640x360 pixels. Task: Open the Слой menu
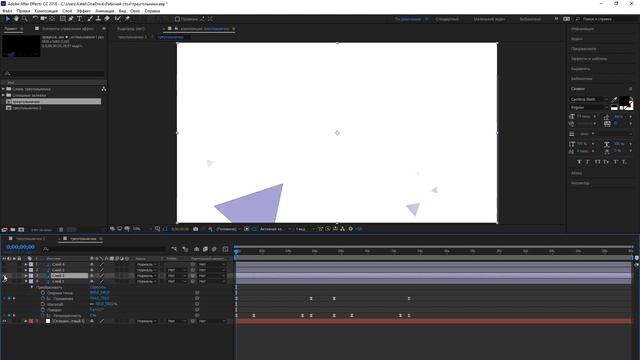tap(67, 11)
